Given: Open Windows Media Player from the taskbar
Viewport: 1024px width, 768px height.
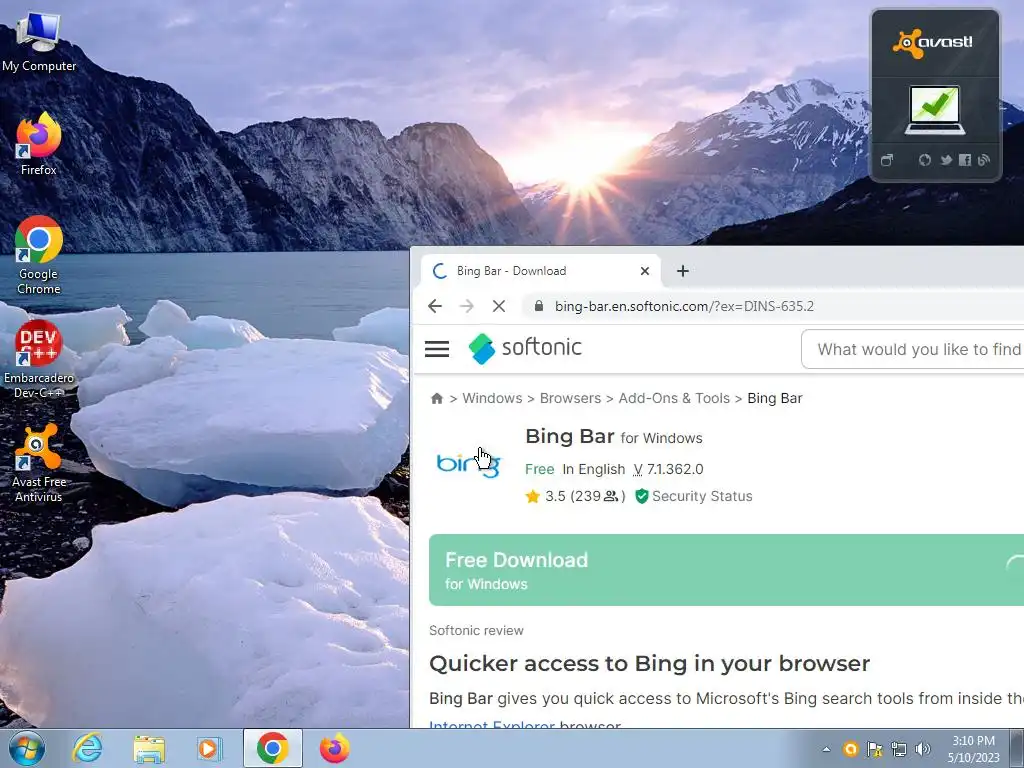Looking at the screenshot, I should [210, 748].
